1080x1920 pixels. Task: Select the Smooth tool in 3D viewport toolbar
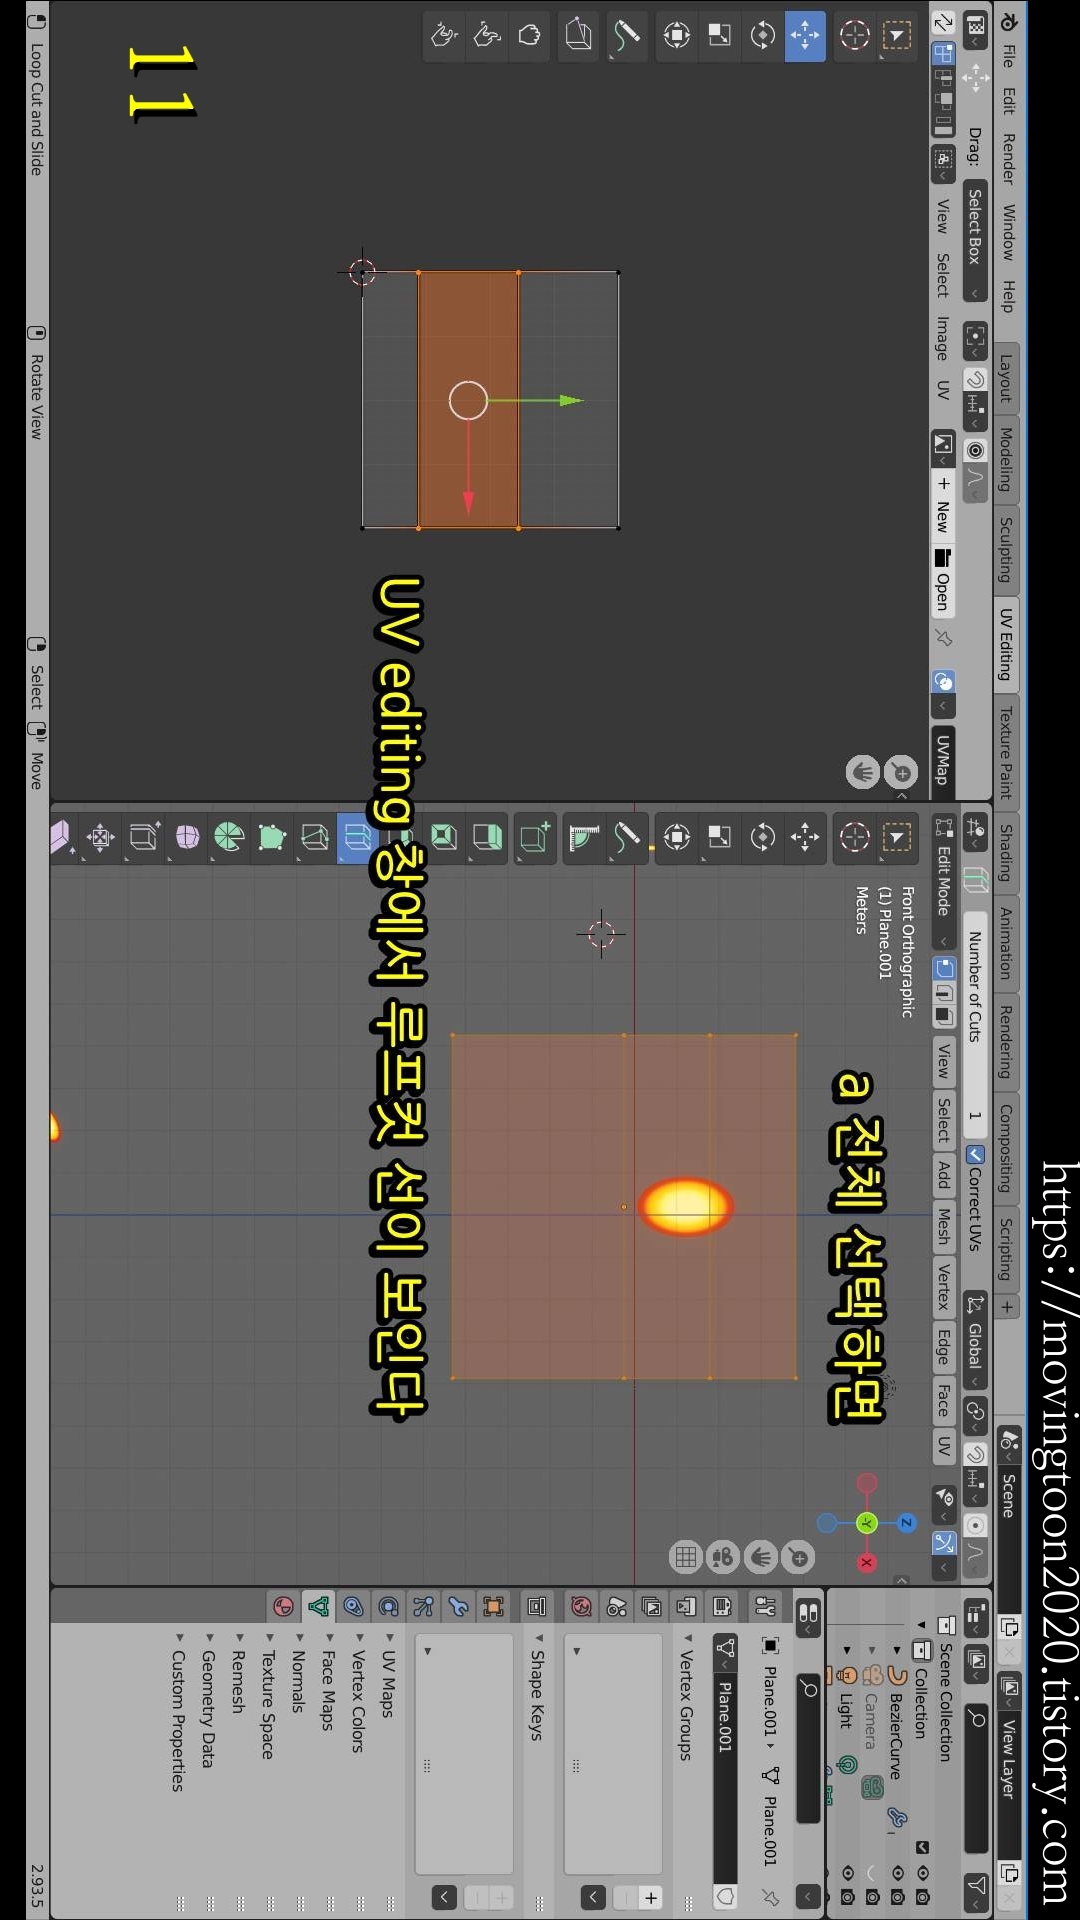[x=186, y=837]
